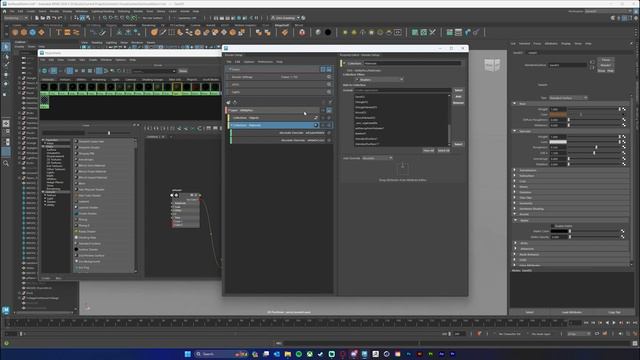Click first Hypershade toolbar icon
640x360 pixels.
coord(44,71)
